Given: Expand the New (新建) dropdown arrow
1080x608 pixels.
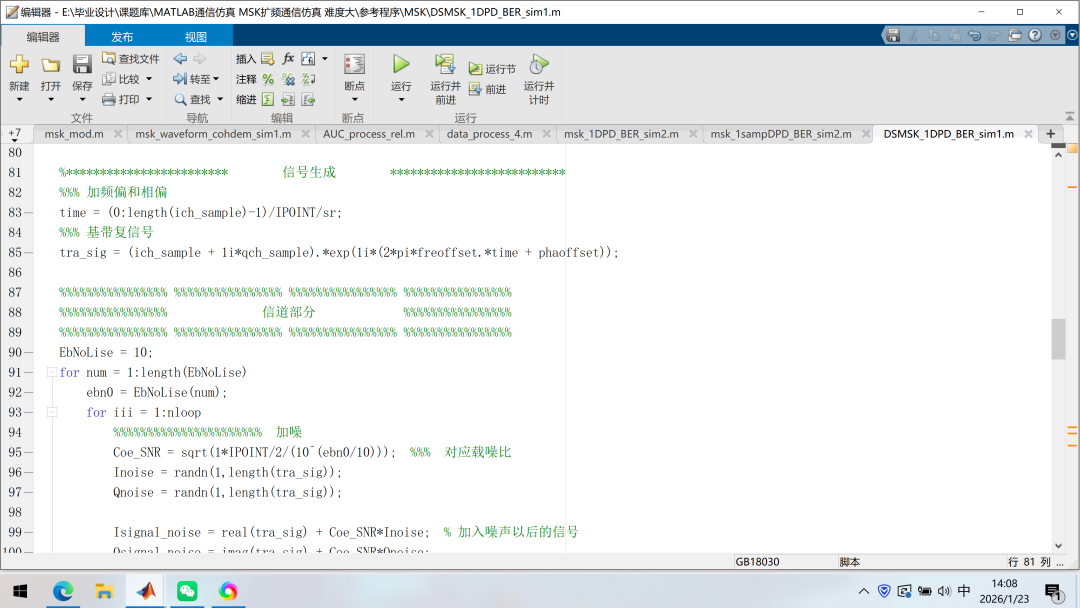Looking at the screenshot, I should (19, 100).
